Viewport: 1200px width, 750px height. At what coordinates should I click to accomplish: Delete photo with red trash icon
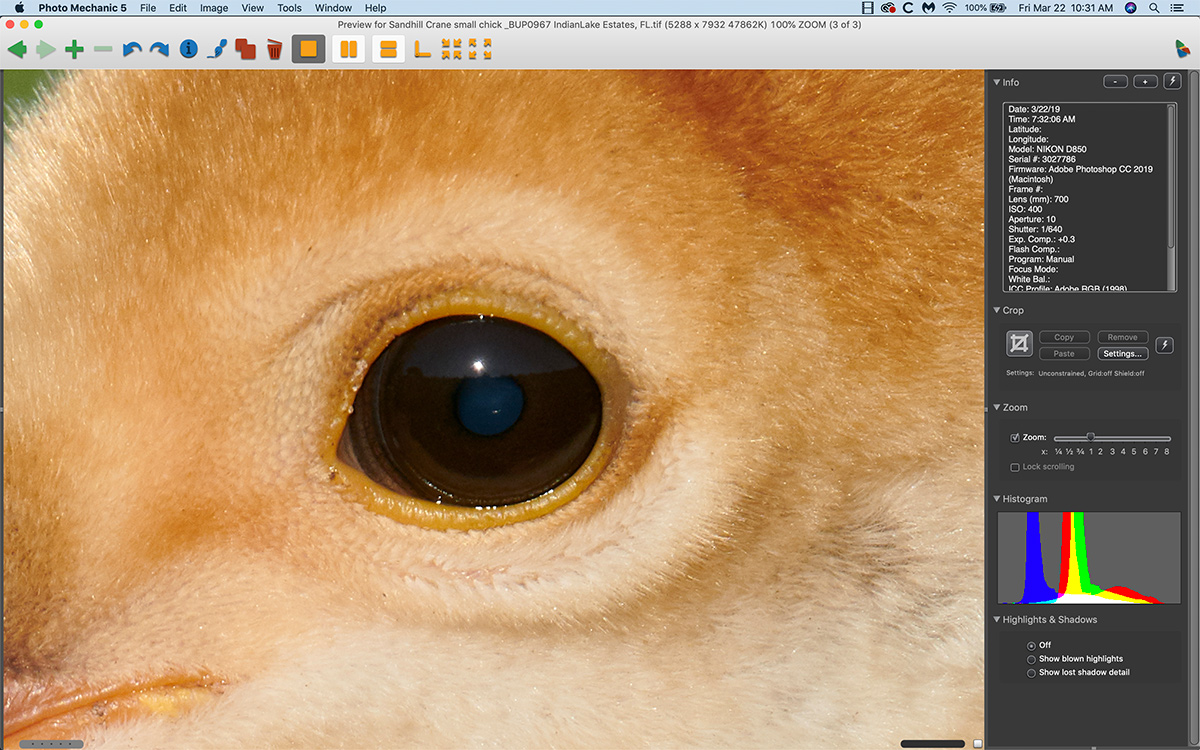pos(274,49)
